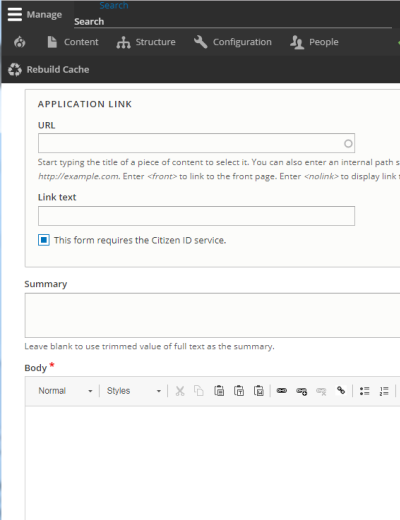Click the autocomplete circle in URL field
This screenshot has height=520, width=400.
click(x=348, y=143)
